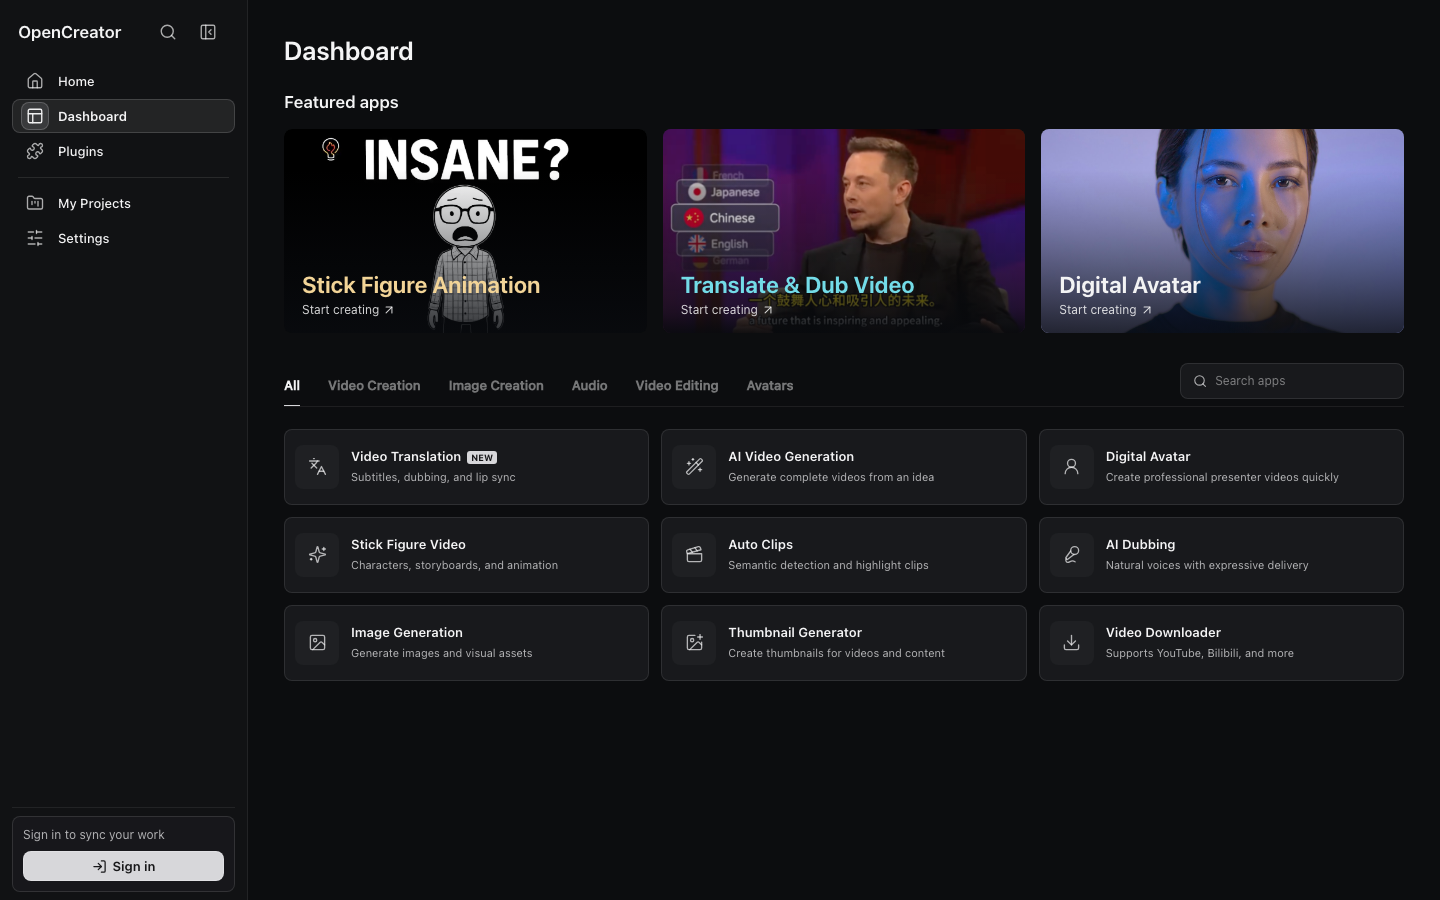Viewport: 1440px width, 900px height.
Task: Open the Translate & Dub Video featured banner
Action: click(x=844, y=231)
